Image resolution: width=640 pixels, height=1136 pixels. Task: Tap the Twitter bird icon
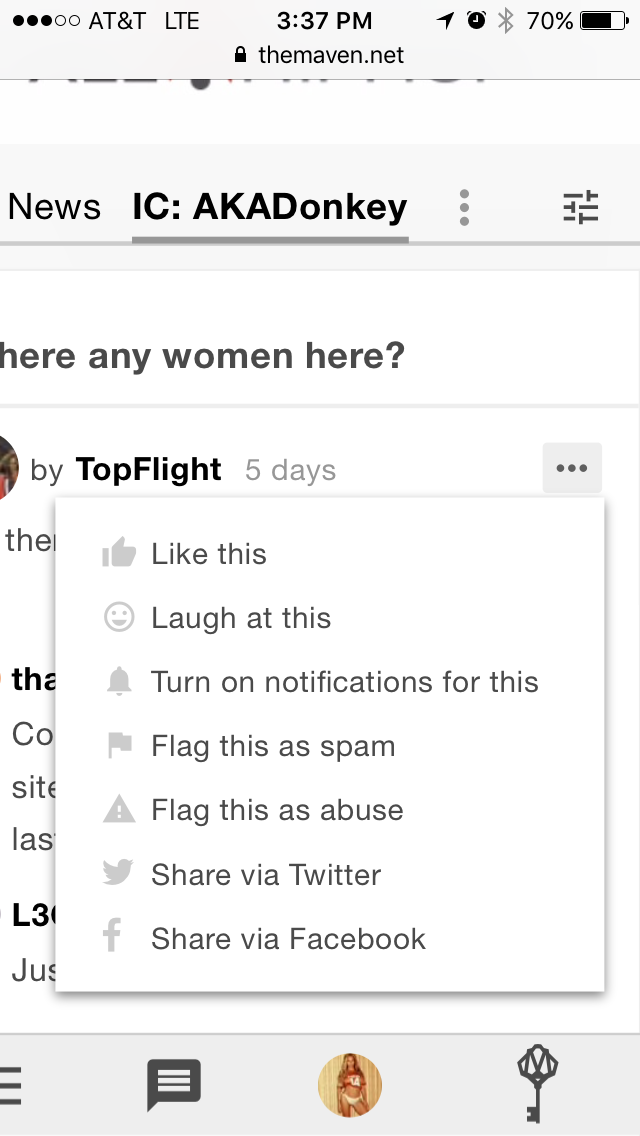coord(118,872)
